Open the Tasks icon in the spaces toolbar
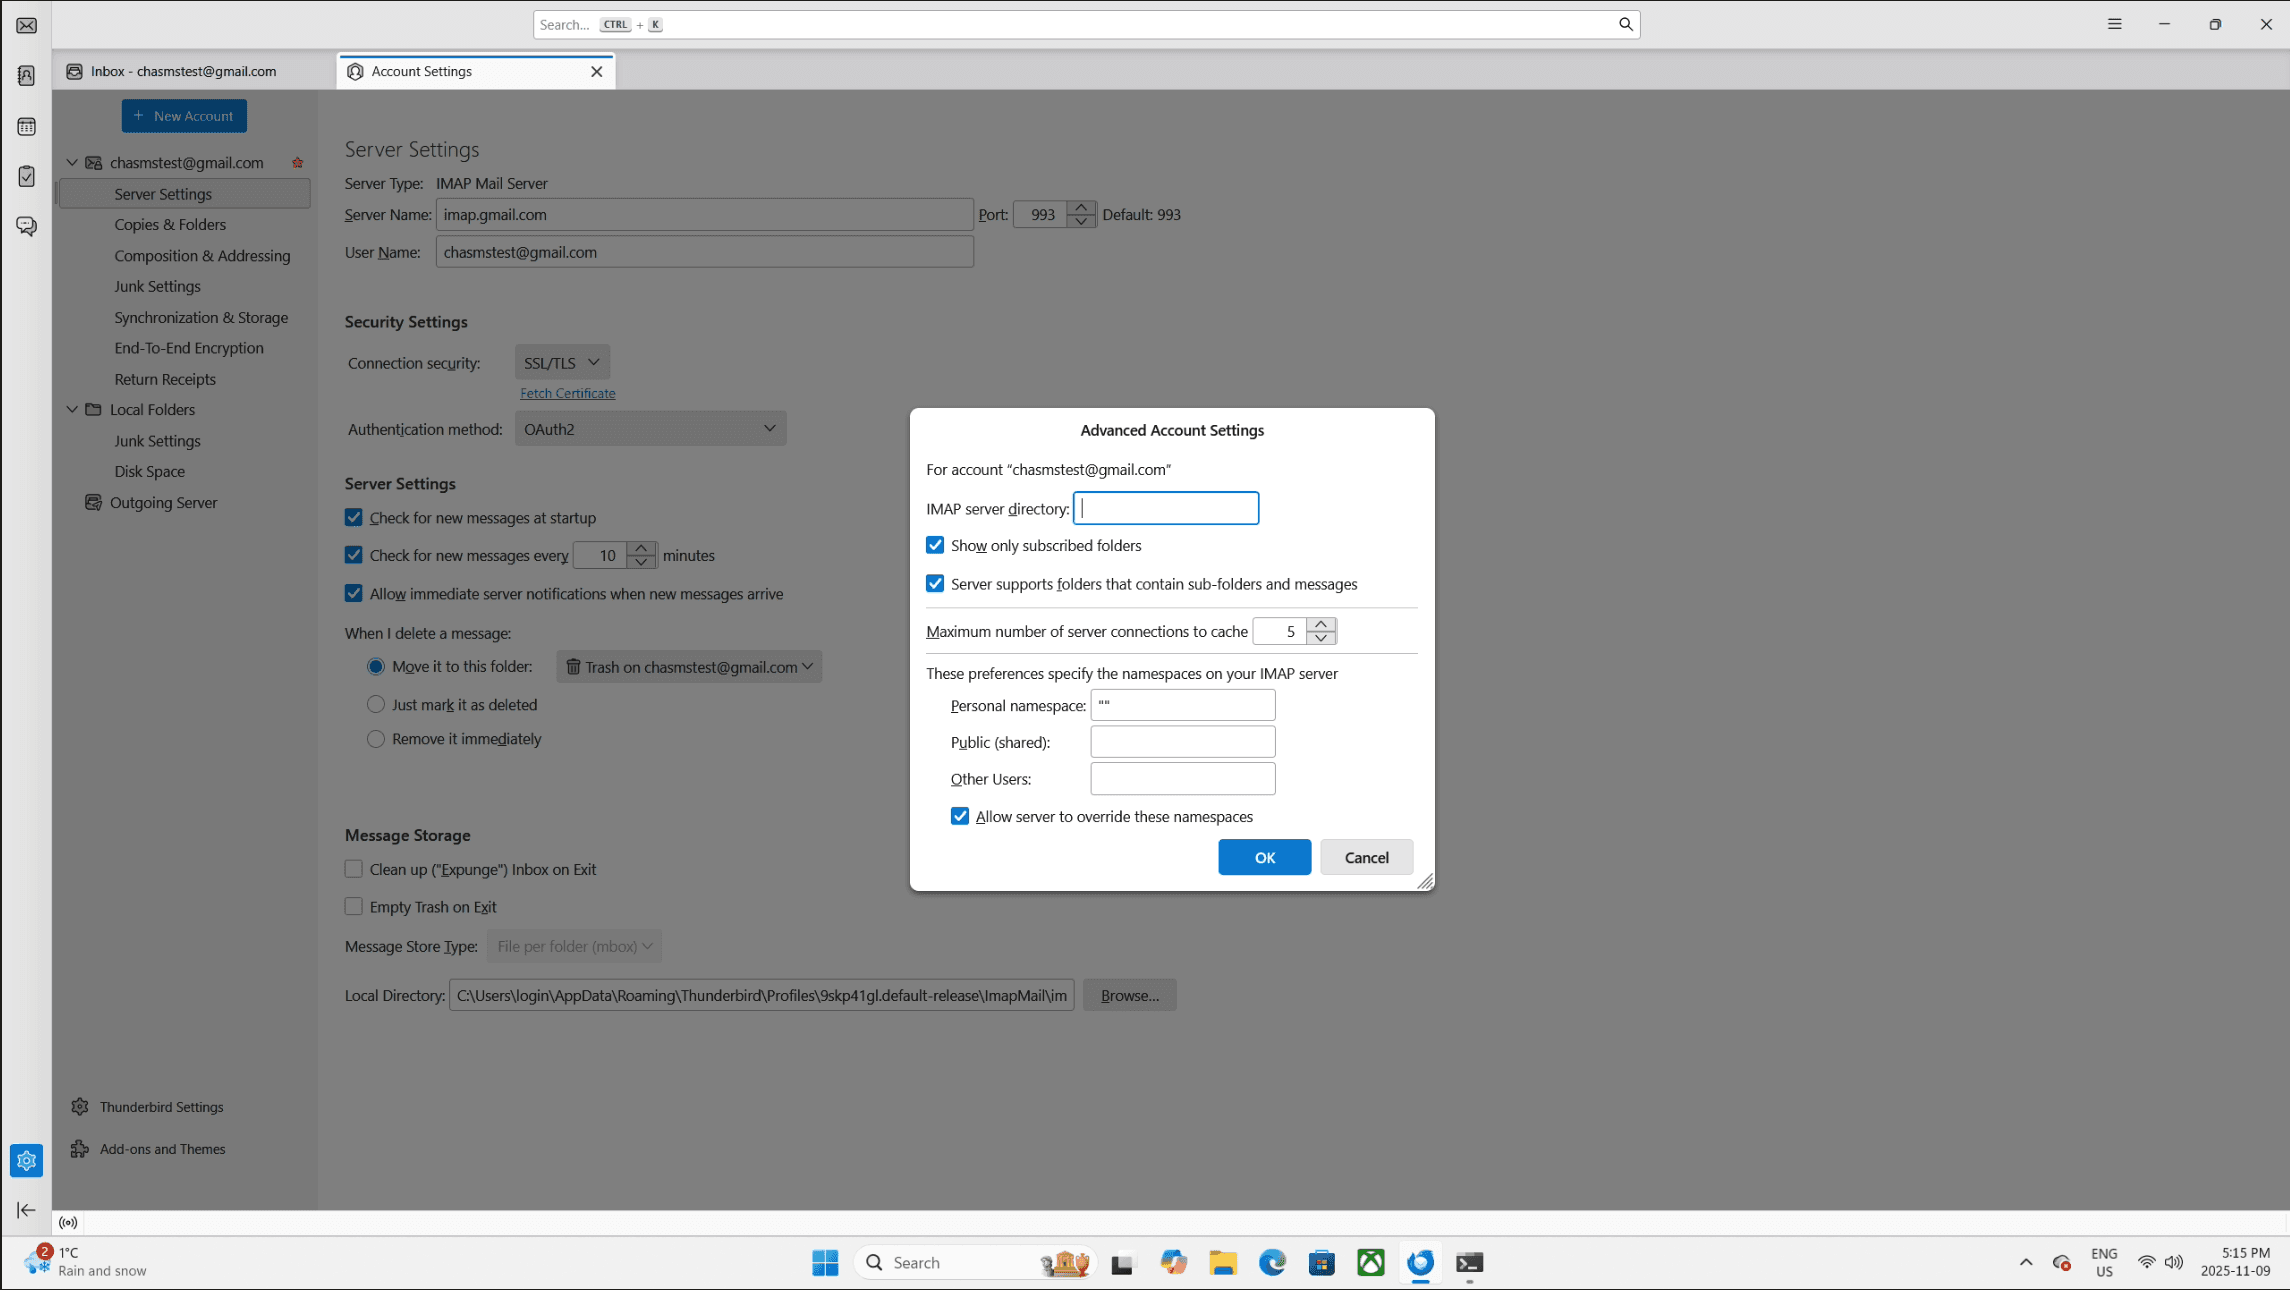 [27, 176]
